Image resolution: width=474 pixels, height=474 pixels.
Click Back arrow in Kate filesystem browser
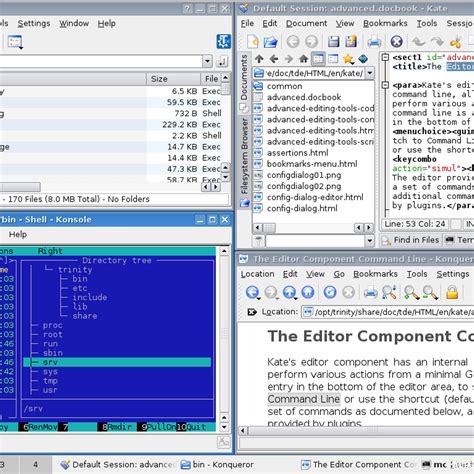[x=274, y=59]
